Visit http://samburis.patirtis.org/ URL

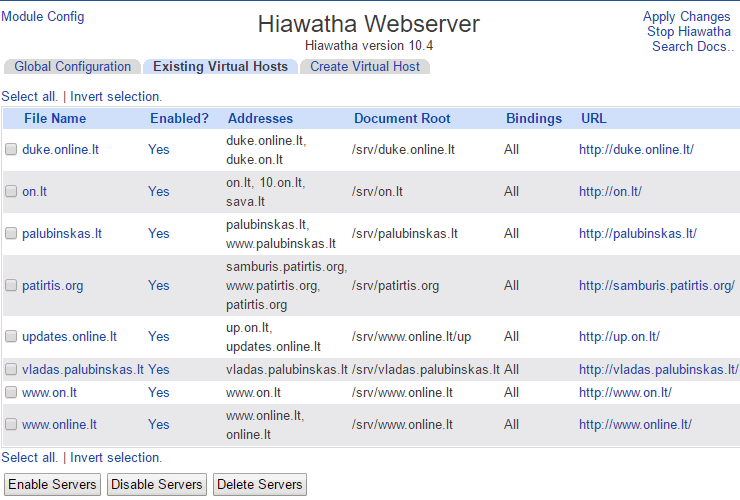(657, 286)
